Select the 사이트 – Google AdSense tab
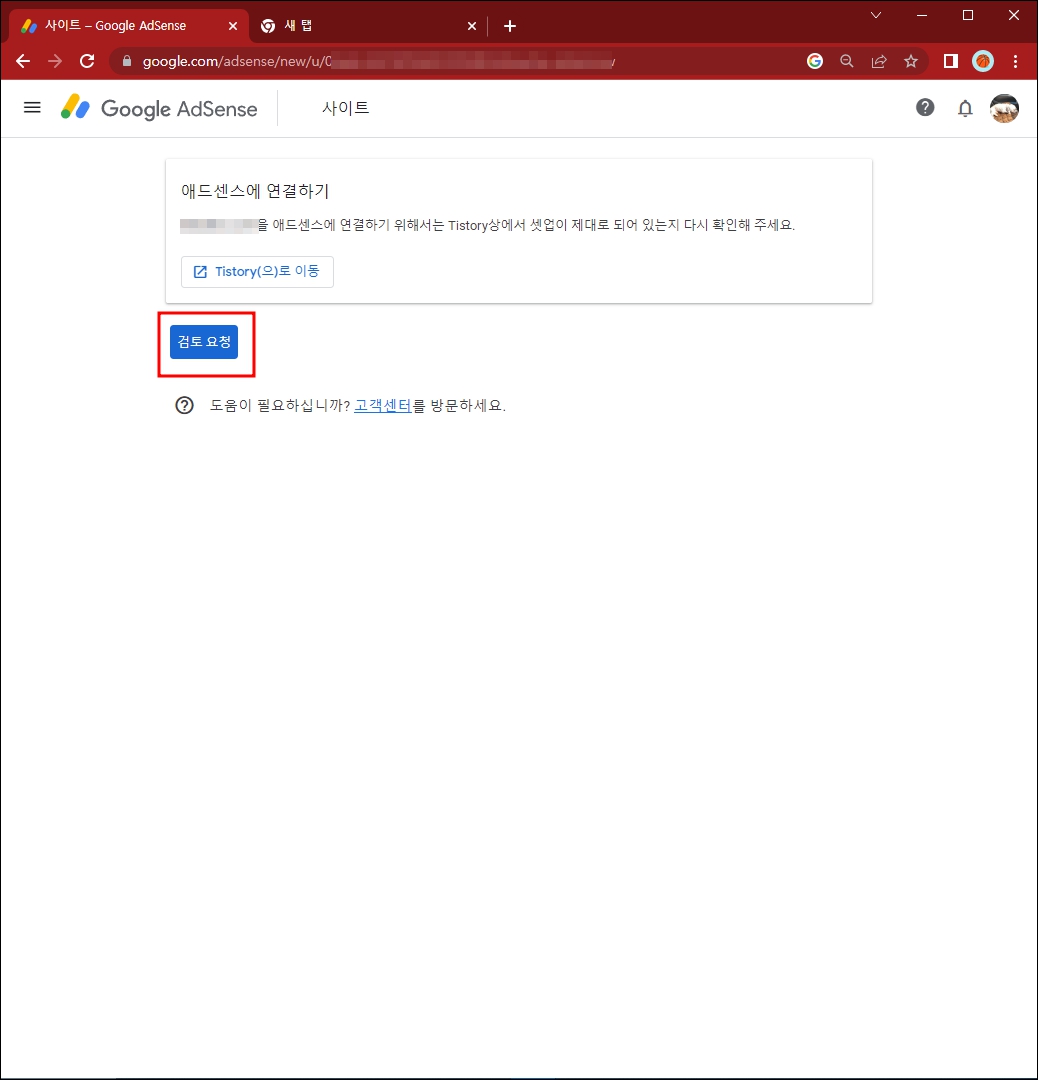This screenshot has width=1038, height=1080. point(120,25)
